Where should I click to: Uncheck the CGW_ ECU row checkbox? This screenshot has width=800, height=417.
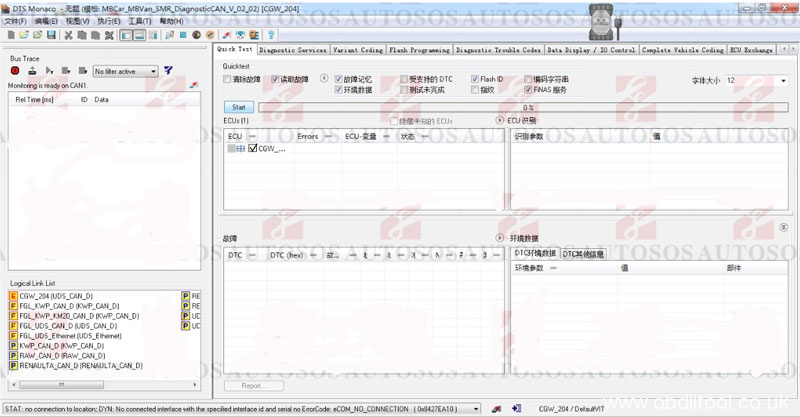253,149
